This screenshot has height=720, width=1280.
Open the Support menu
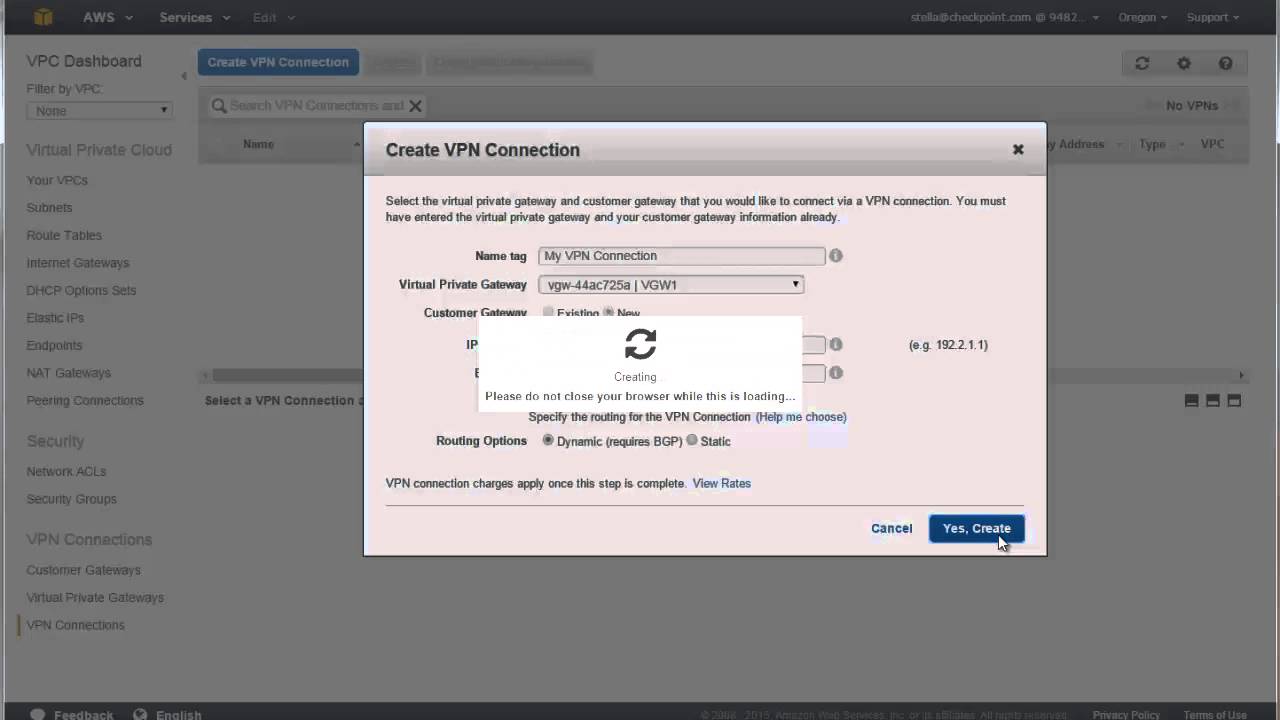[1213, 17]
